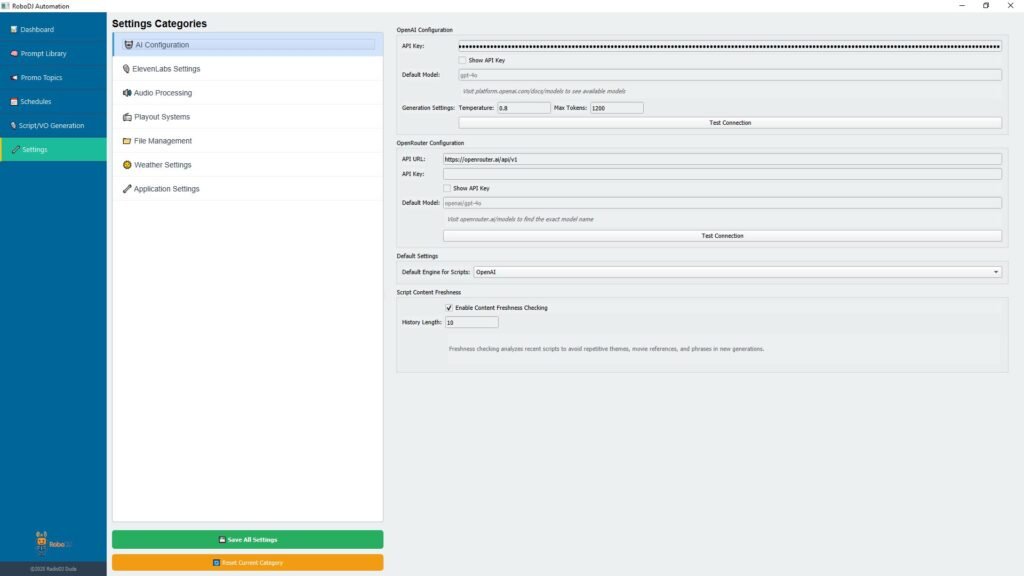1024x576 pixels.
Task: Select the ElevenLabs Settings category icon
Action: 126,69
